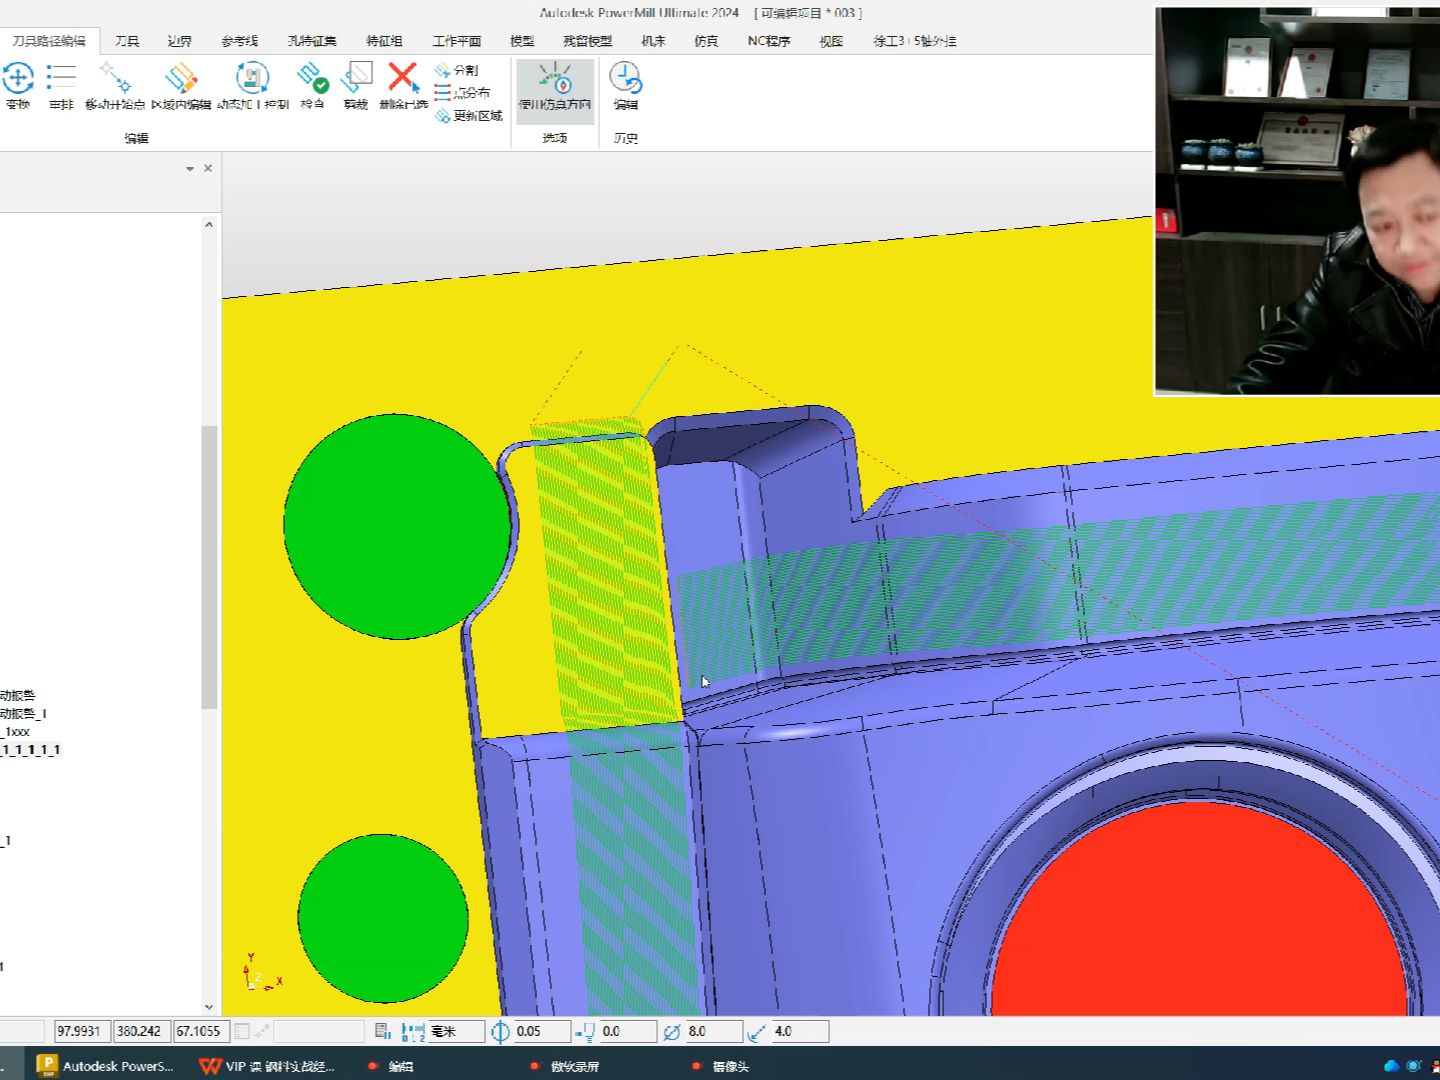Image resolution: width=1440 pixels, height=1080 pixels.
Task: Open the View (视图) ribbon tab
Action: [831, 41]
